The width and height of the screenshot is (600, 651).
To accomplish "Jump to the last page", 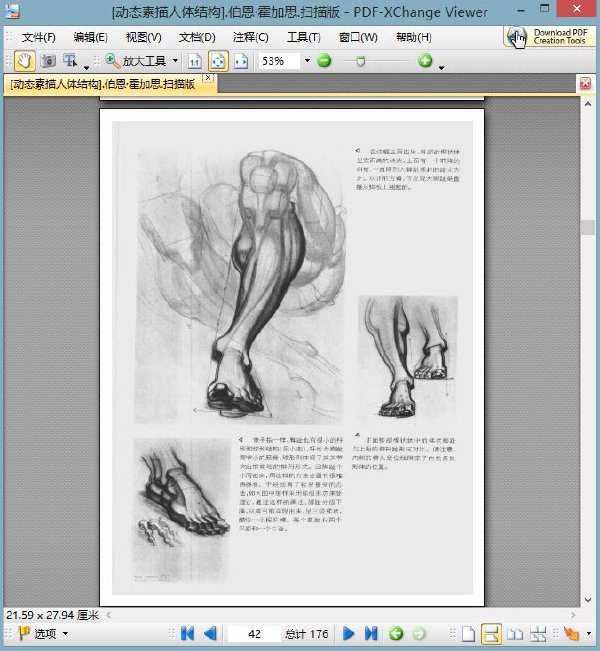I will tap(371, 634).
